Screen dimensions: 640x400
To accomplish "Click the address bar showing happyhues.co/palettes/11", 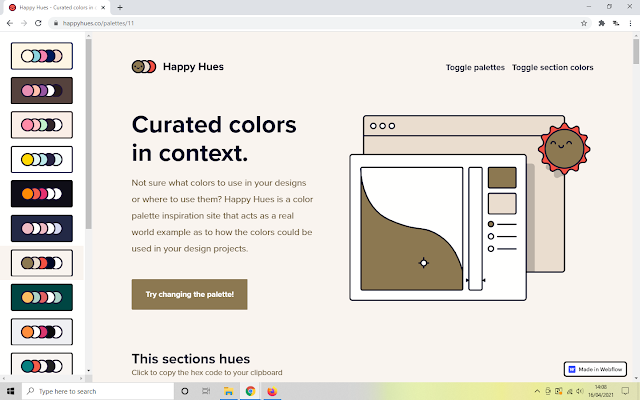I will click(318, 23).
